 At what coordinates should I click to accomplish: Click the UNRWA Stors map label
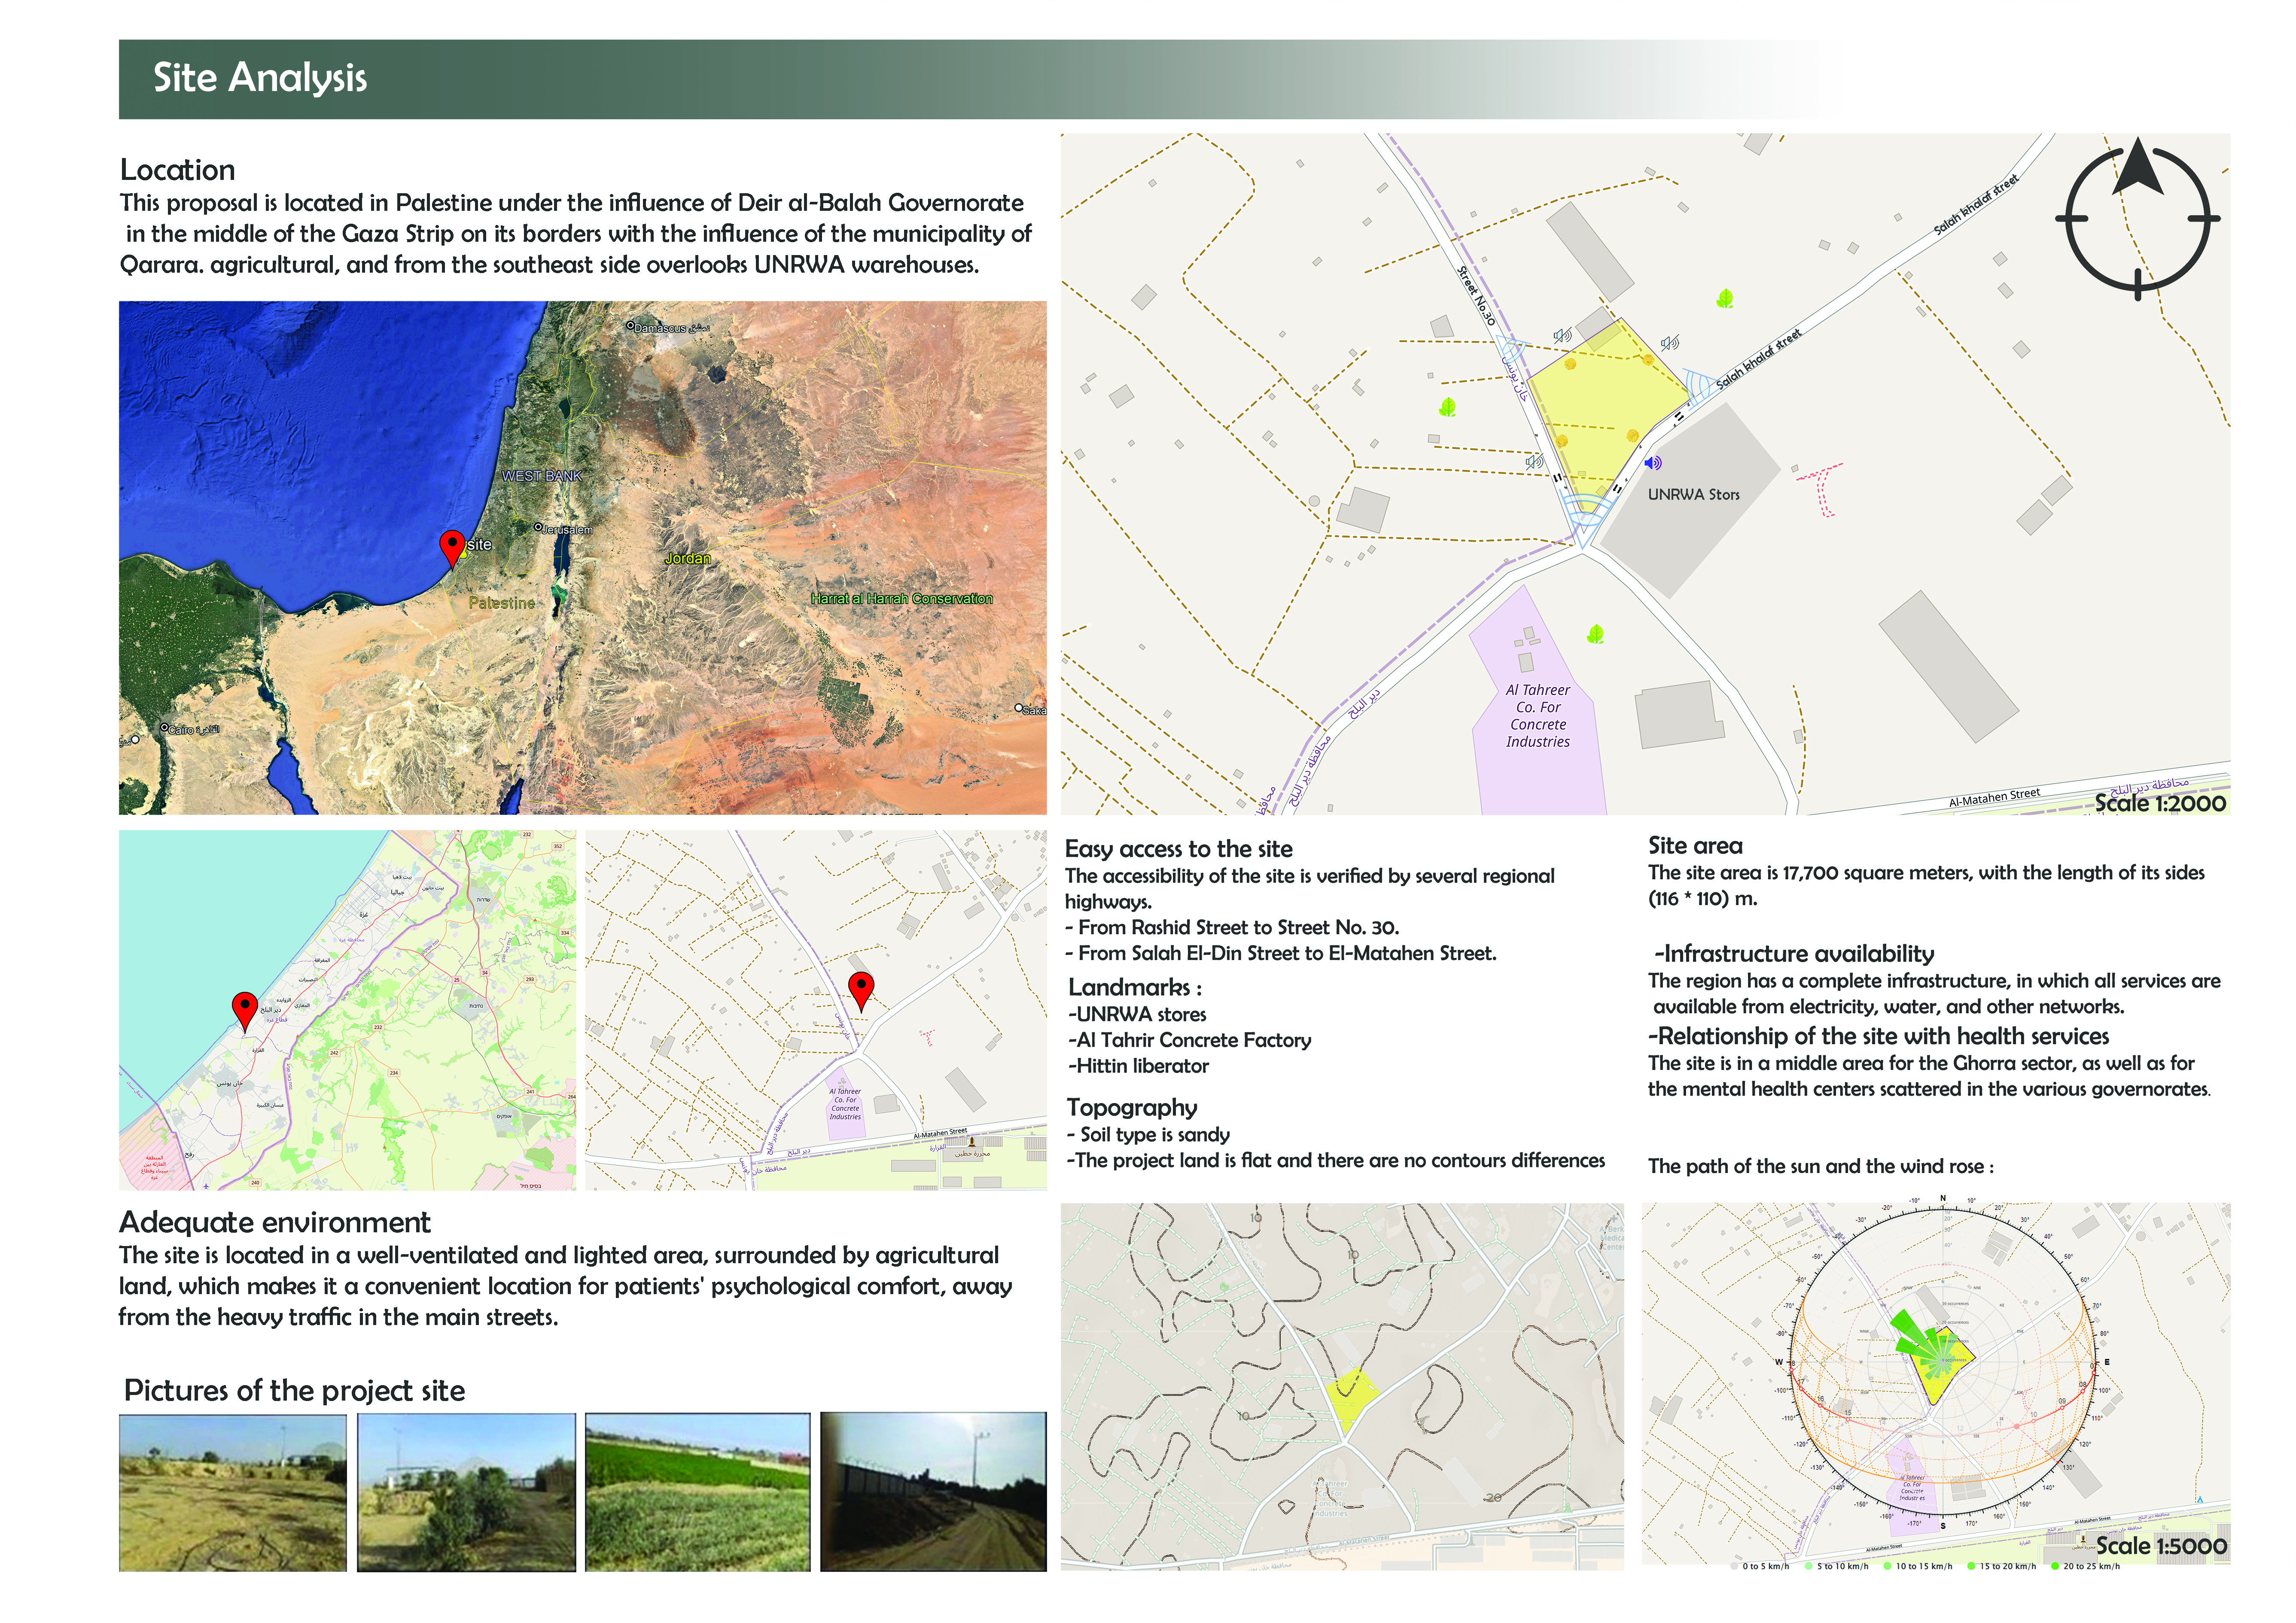[x=1693, y=494]
